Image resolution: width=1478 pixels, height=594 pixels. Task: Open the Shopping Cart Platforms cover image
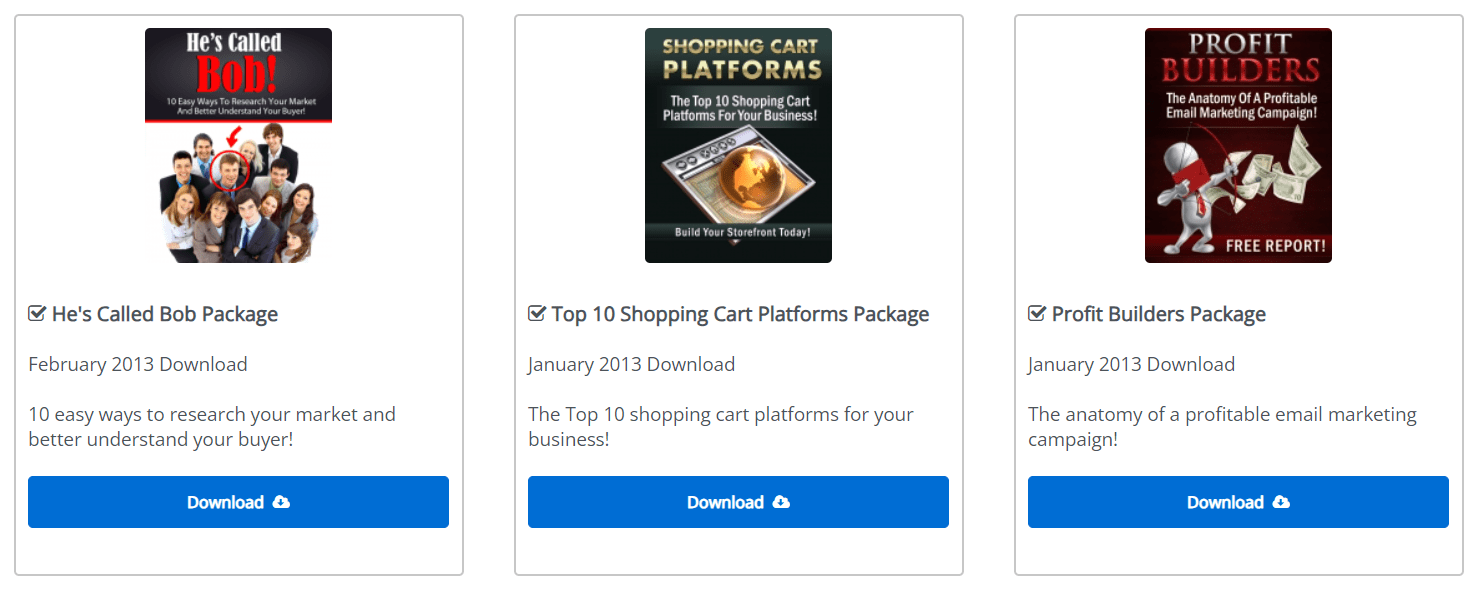pyautogui.click(x=738, y=146)
